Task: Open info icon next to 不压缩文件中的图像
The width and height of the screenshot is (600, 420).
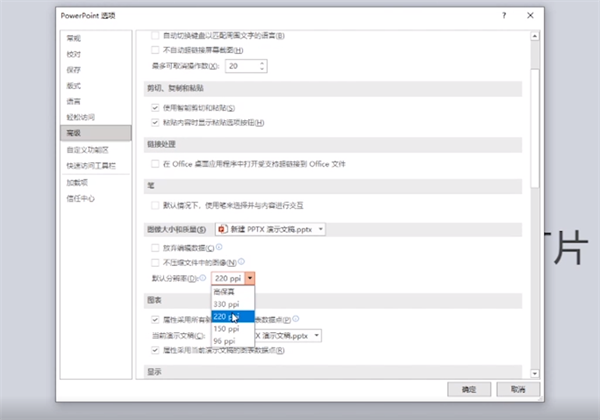Action: [x=241, y=262]
